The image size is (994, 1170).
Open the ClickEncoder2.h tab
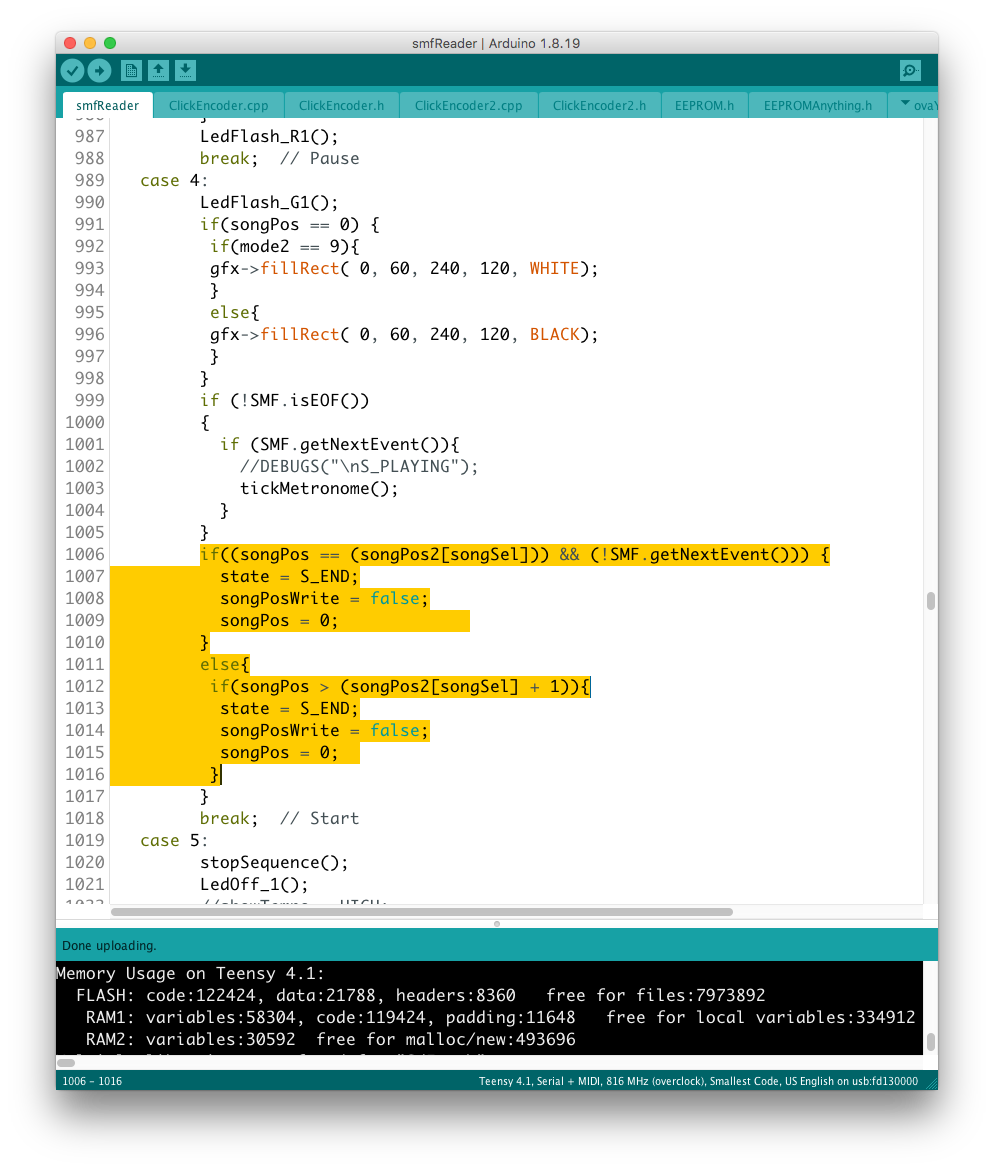pyautogui.click(x=599, y=105)
